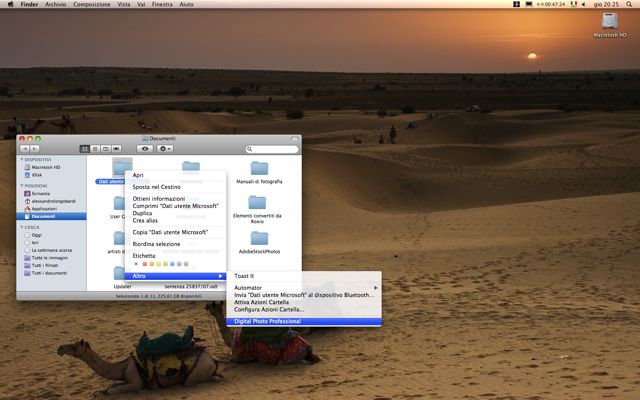Open the alessandrolongobardi home folder in the sidebar

click(51, 201)
